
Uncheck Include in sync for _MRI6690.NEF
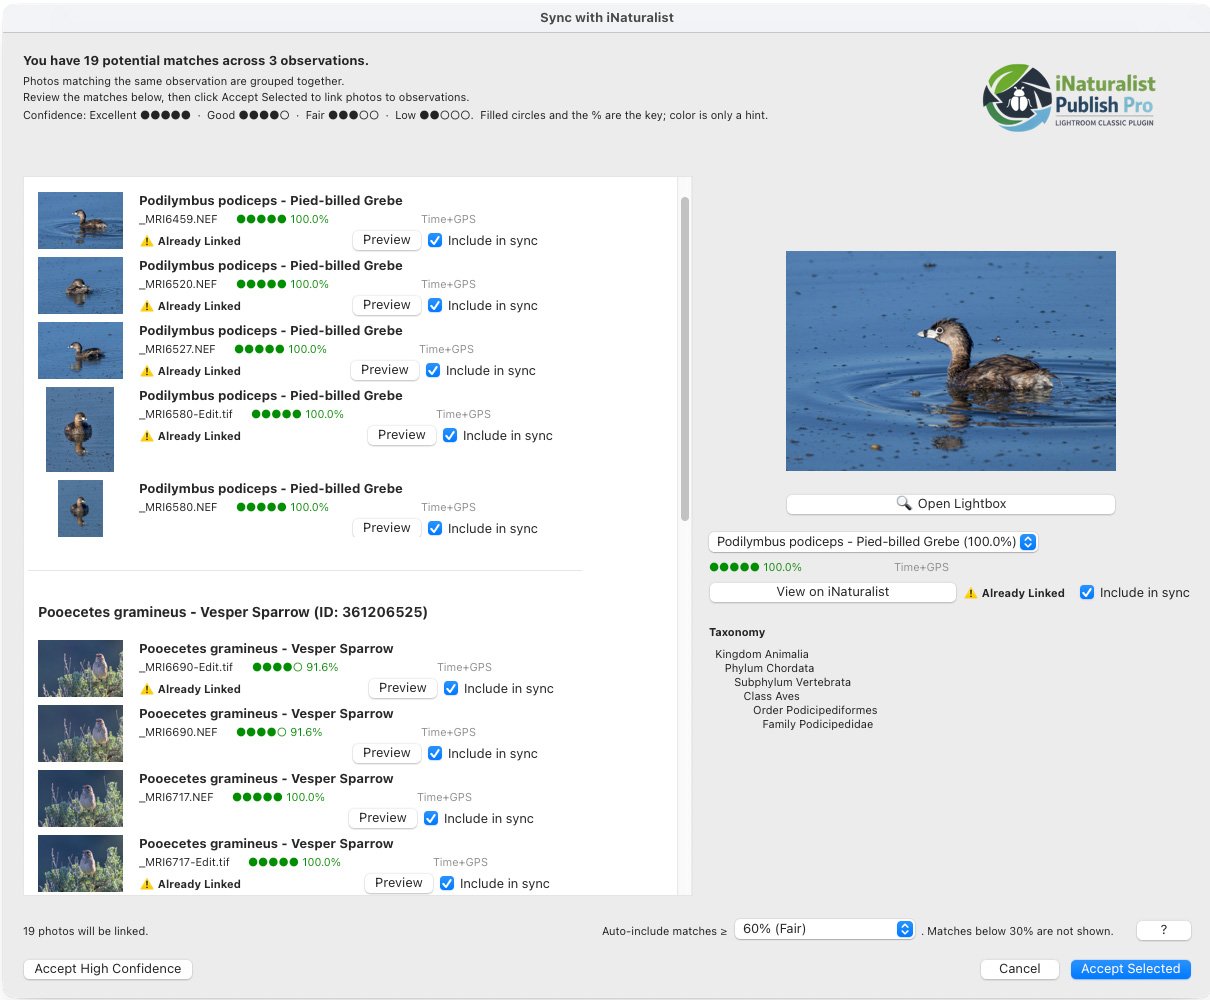click(x=435, y=753)
